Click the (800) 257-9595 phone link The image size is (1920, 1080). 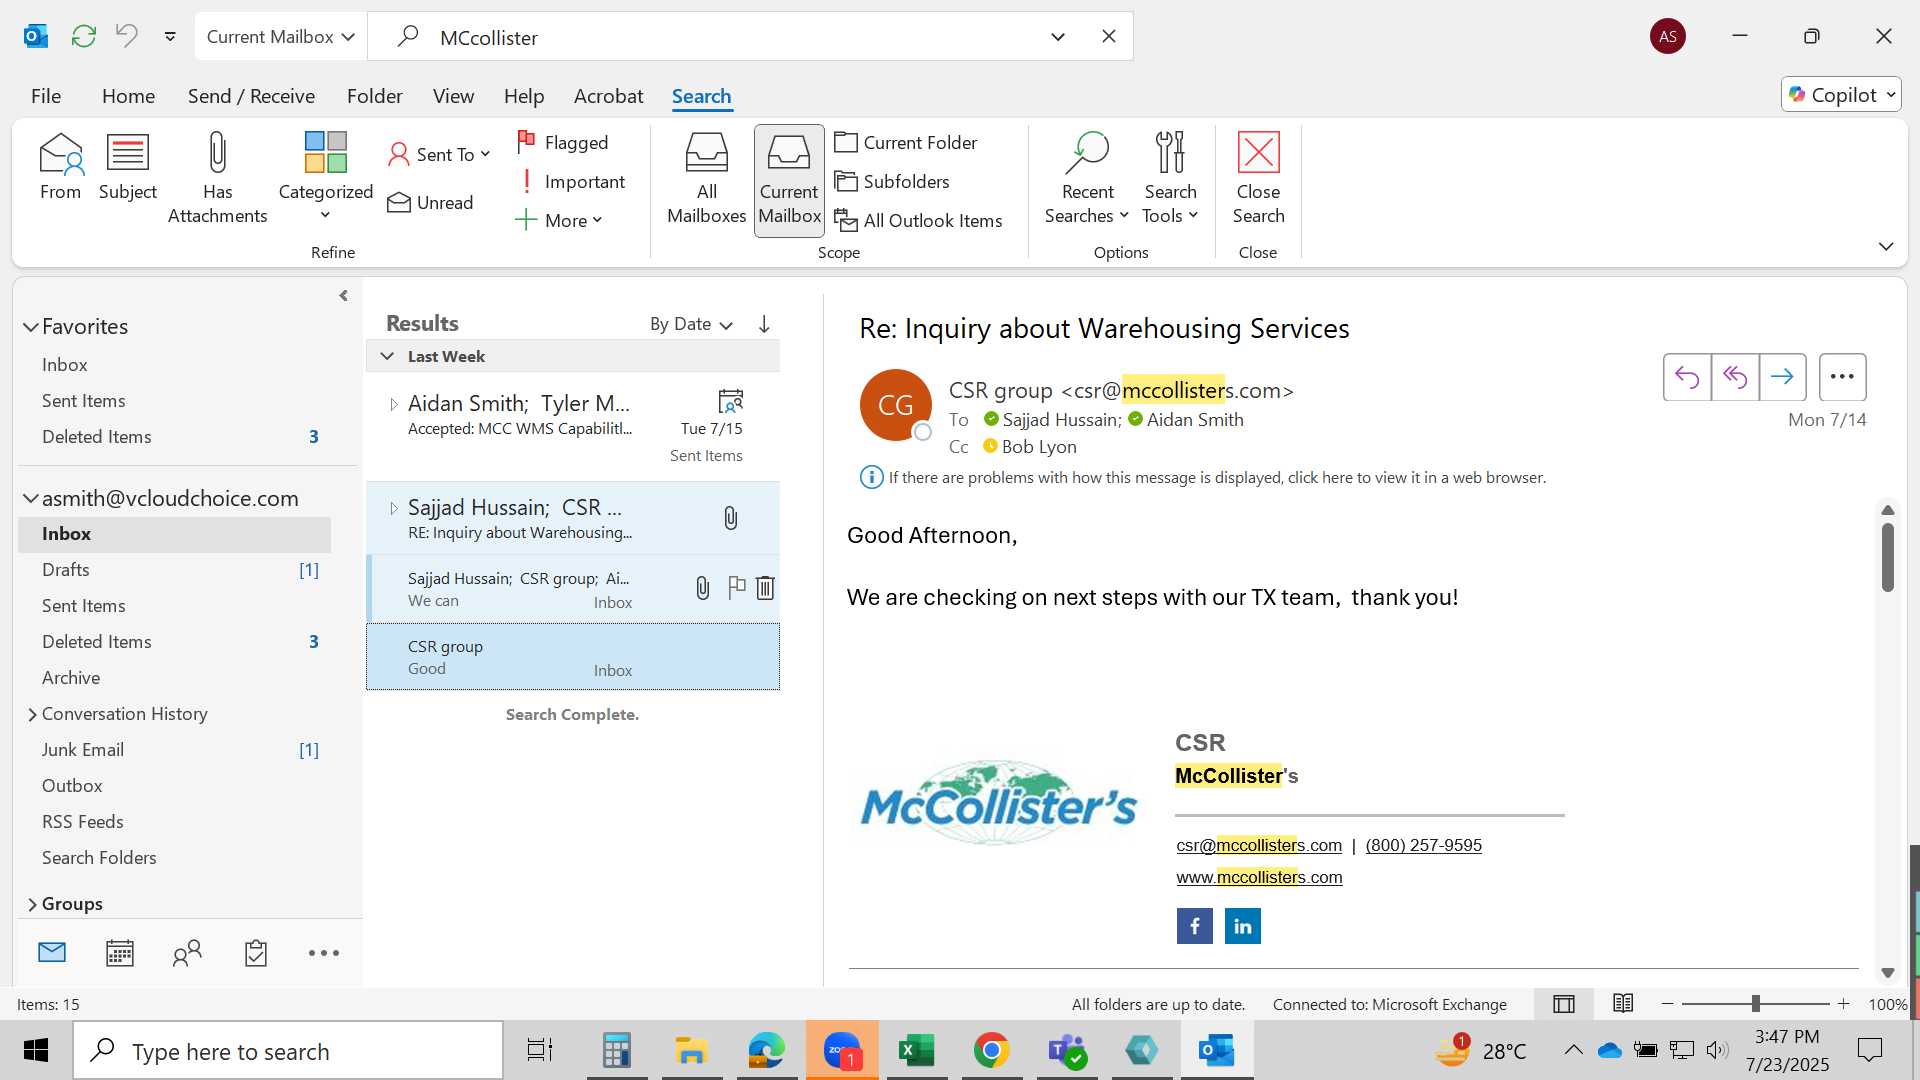pyautogui.click(x=1423, y=846)
